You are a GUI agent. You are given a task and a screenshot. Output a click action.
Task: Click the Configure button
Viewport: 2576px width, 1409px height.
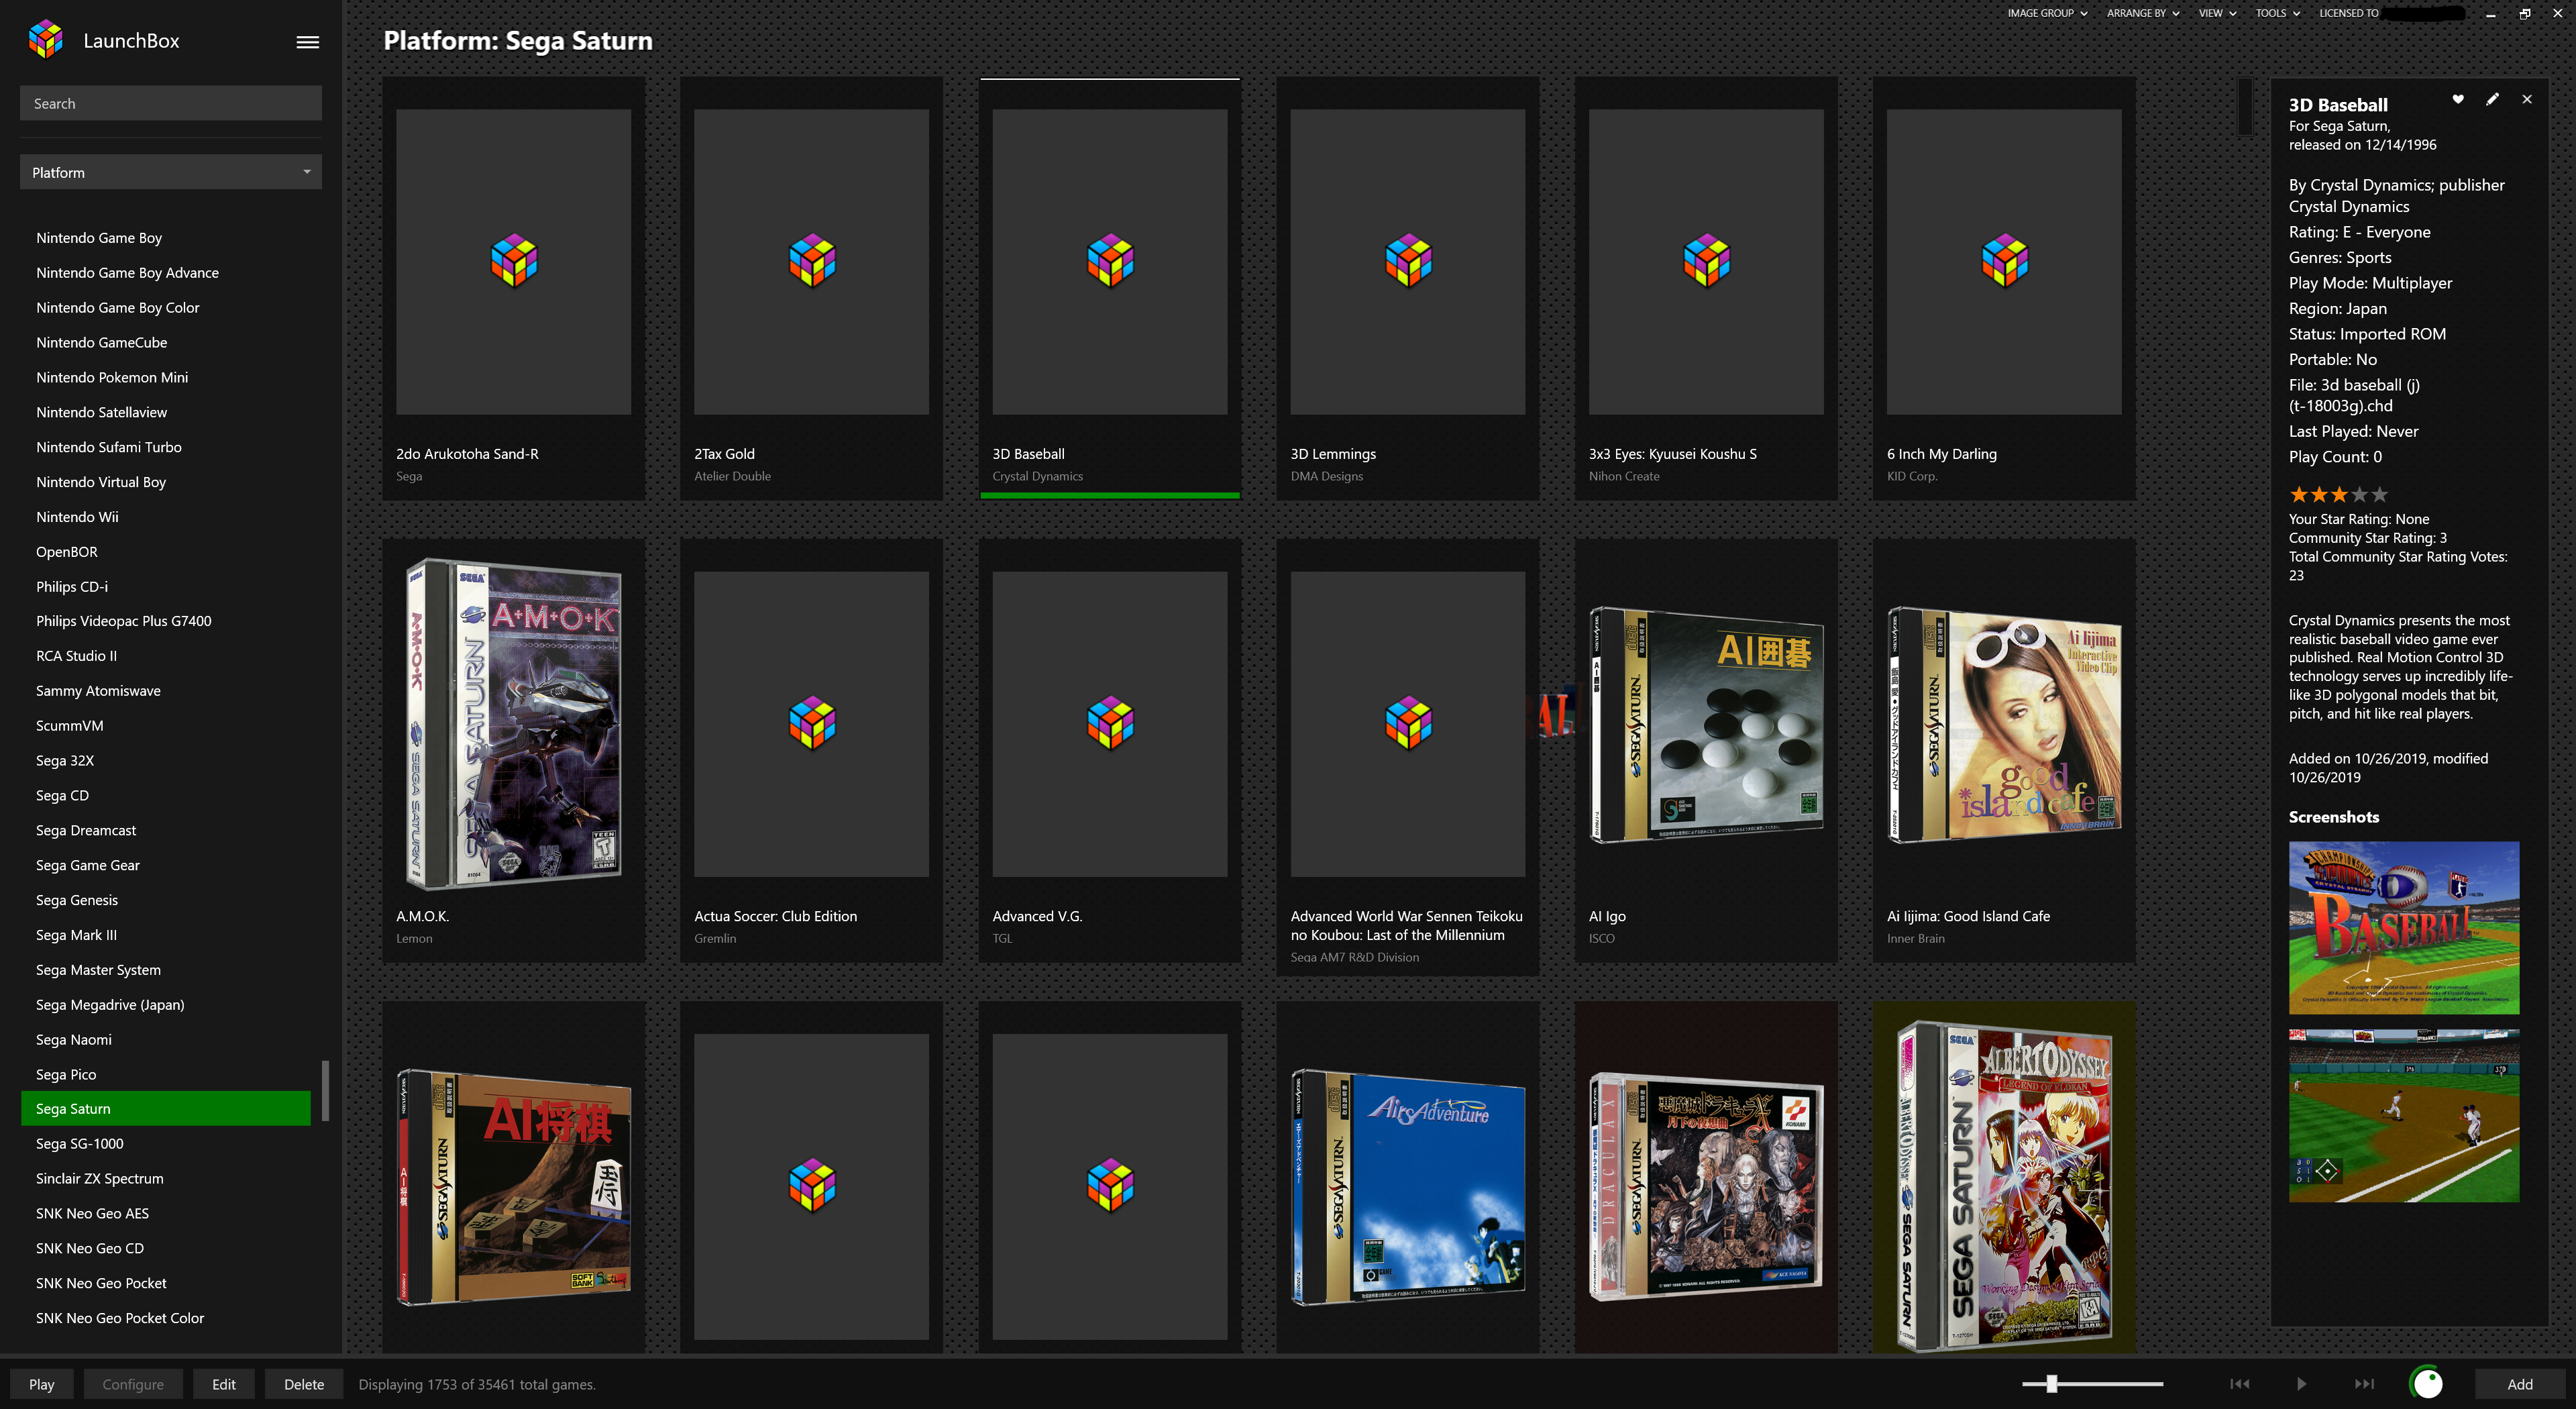[133, 1384]
